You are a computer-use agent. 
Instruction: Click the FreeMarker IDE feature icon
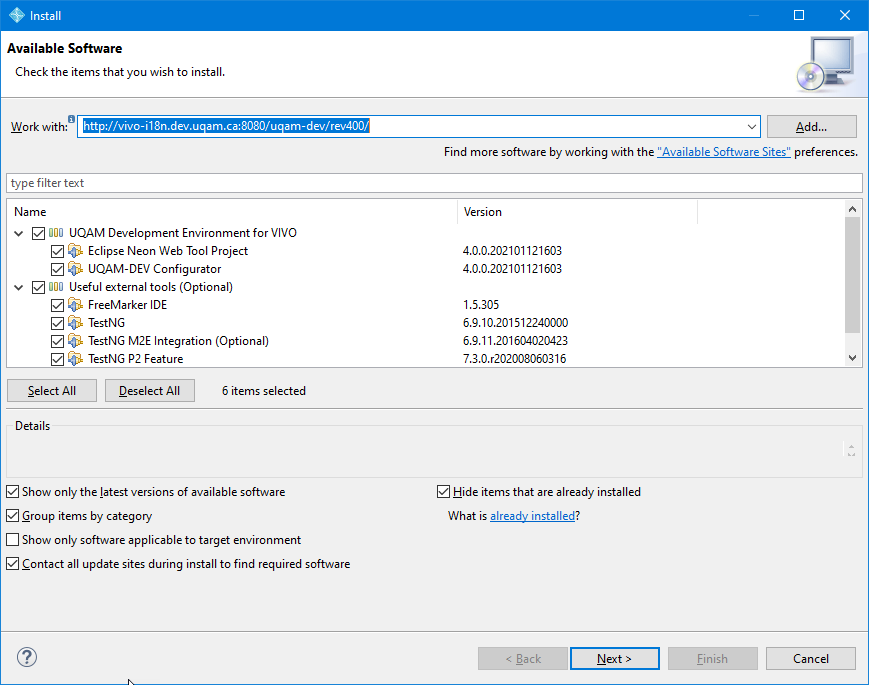point(75,305)
